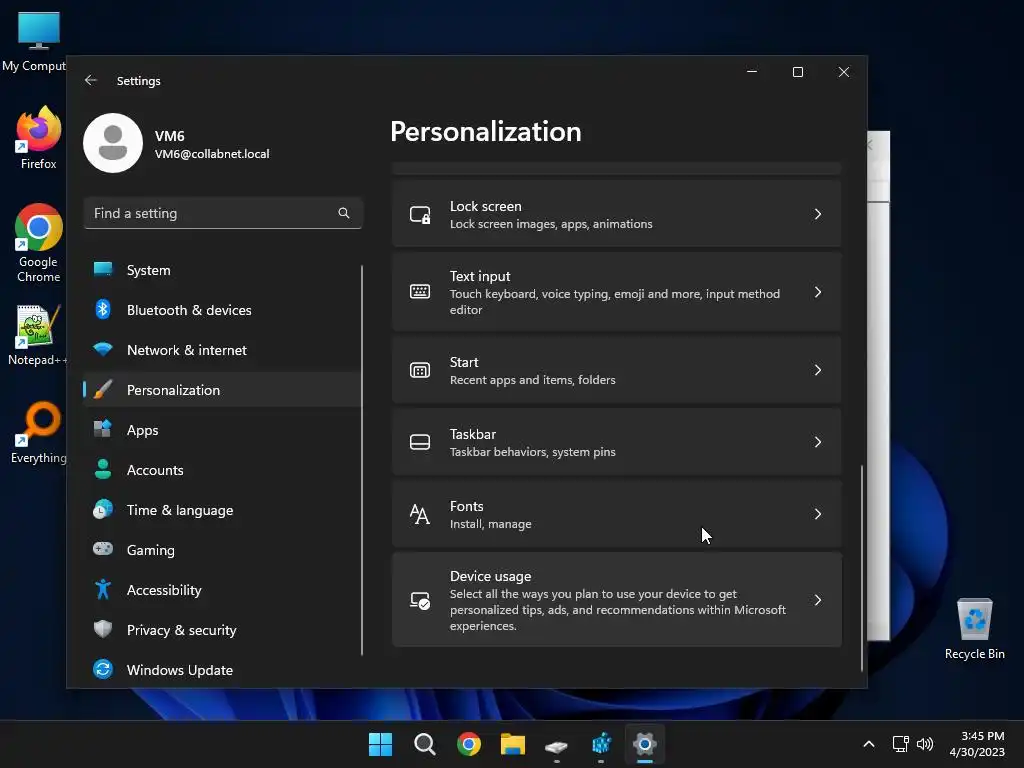The image size is (1024, 768).
Task: Expand the Fonts settings chevron
Action: [x=818, y=514]
